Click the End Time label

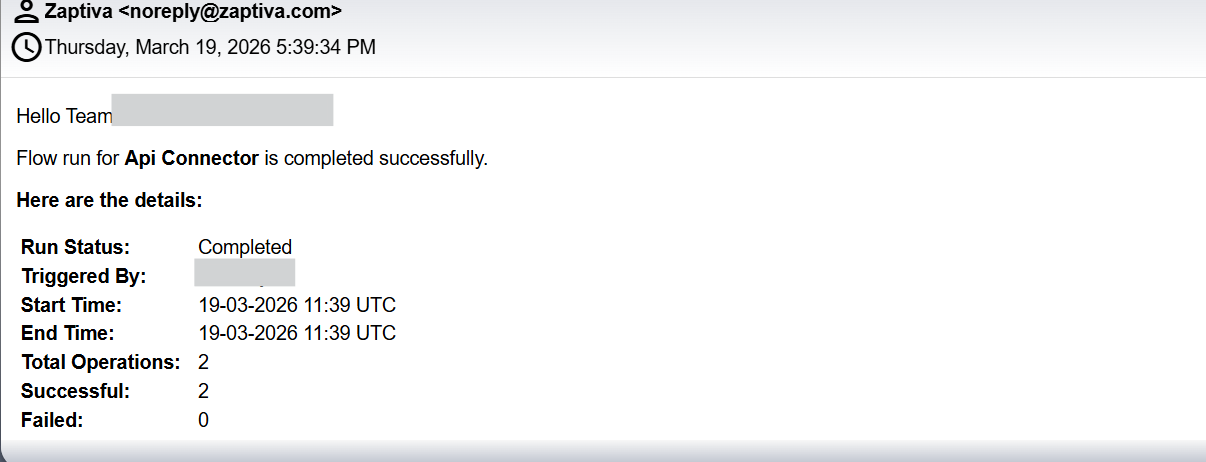tap(67, 333)
